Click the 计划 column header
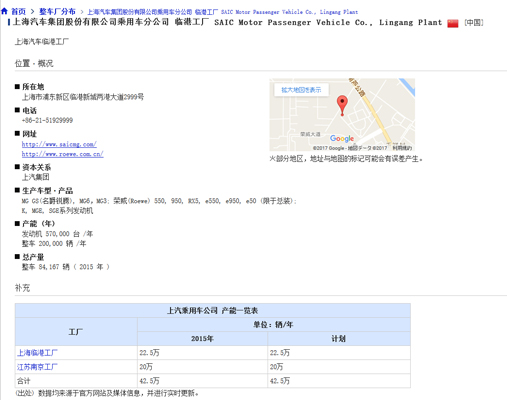Viewport: 507px width, 400px height. pos(339,339)
